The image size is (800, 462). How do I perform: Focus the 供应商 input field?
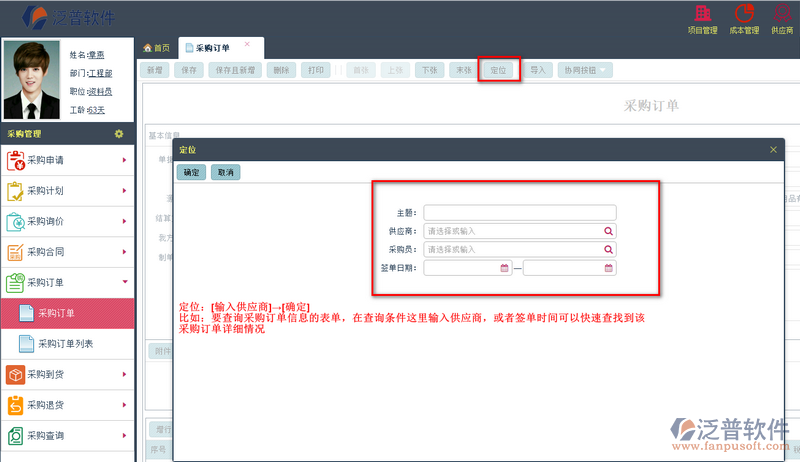(520, 231)
